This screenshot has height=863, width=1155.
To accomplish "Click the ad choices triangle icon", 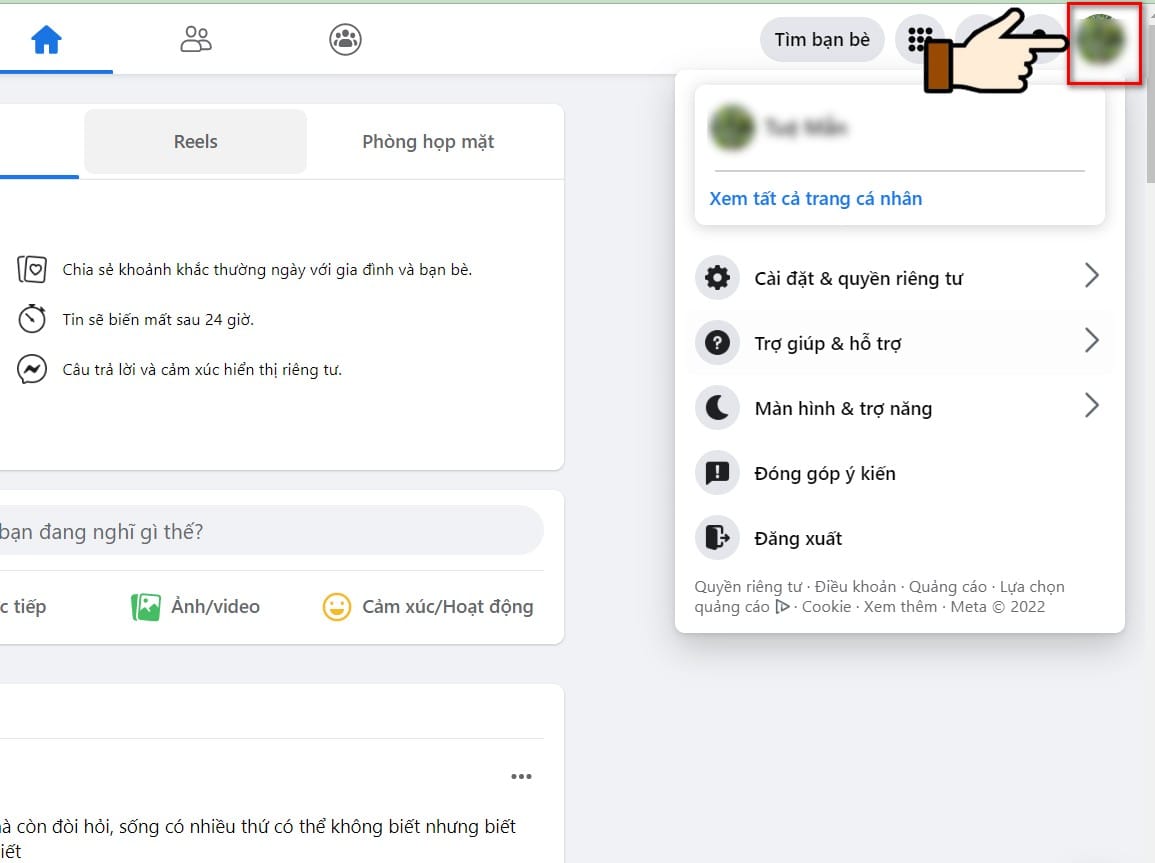I will click(782, 607).
